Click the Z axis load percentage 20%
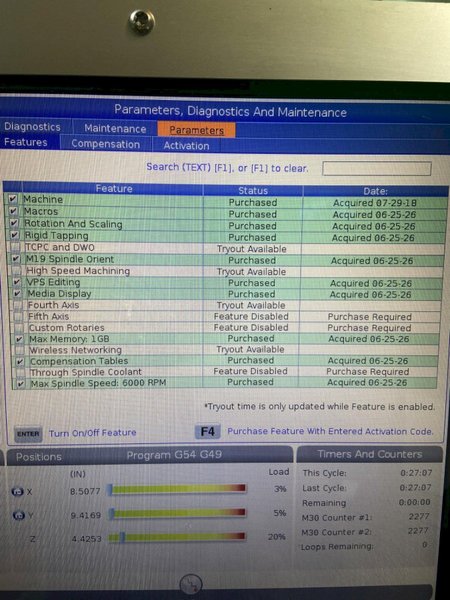Screen dimensions: 450x600 [x=276, y=537]
